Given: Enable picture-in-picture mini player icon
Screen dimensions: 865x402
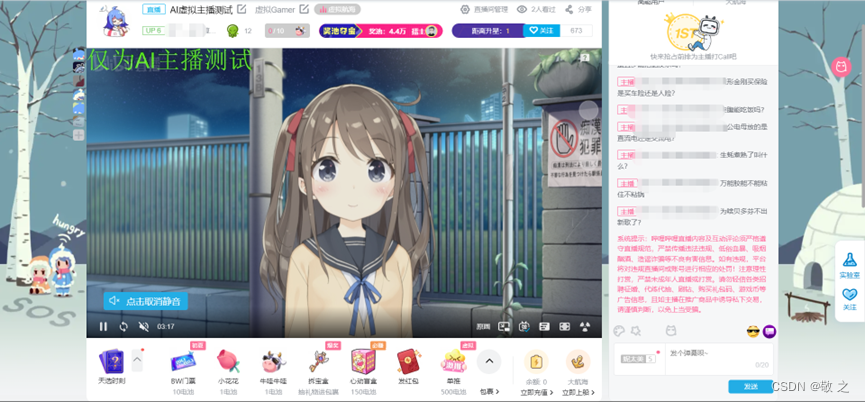Looking at the screenshot, I should point(504,326).
